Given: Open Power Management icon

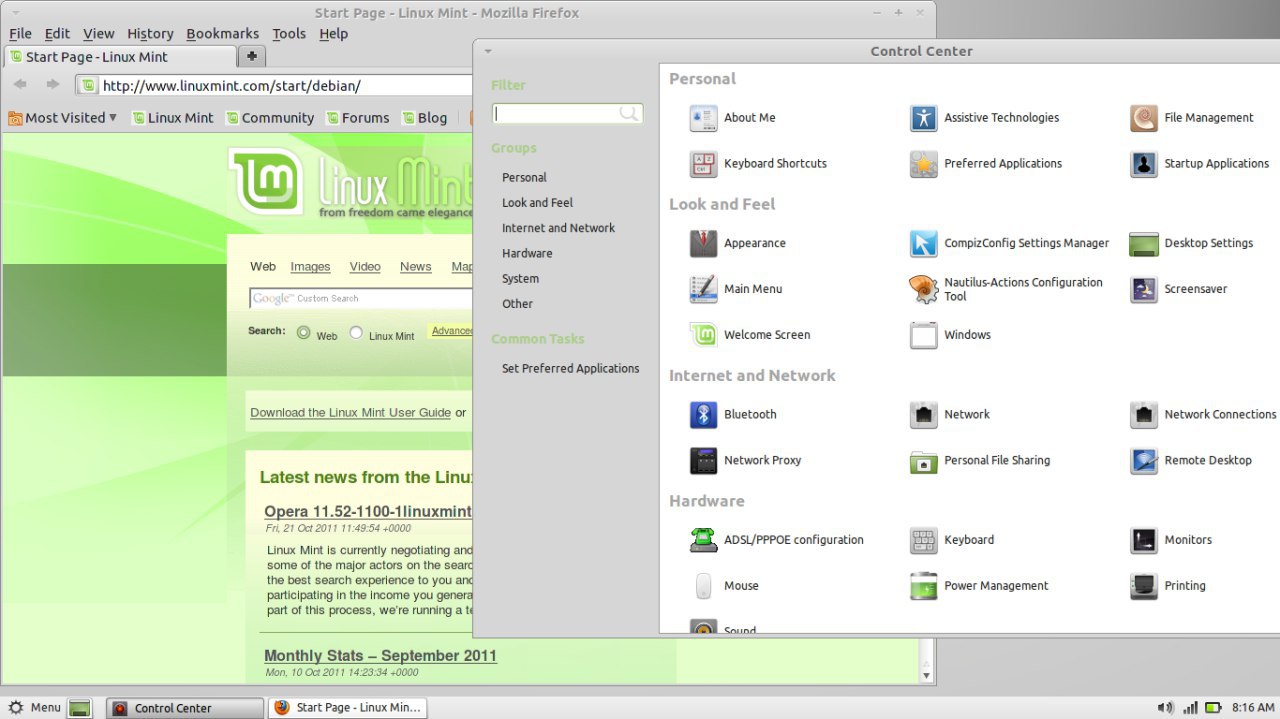Looking at the screenshot, I should click(x=923, y=586).
